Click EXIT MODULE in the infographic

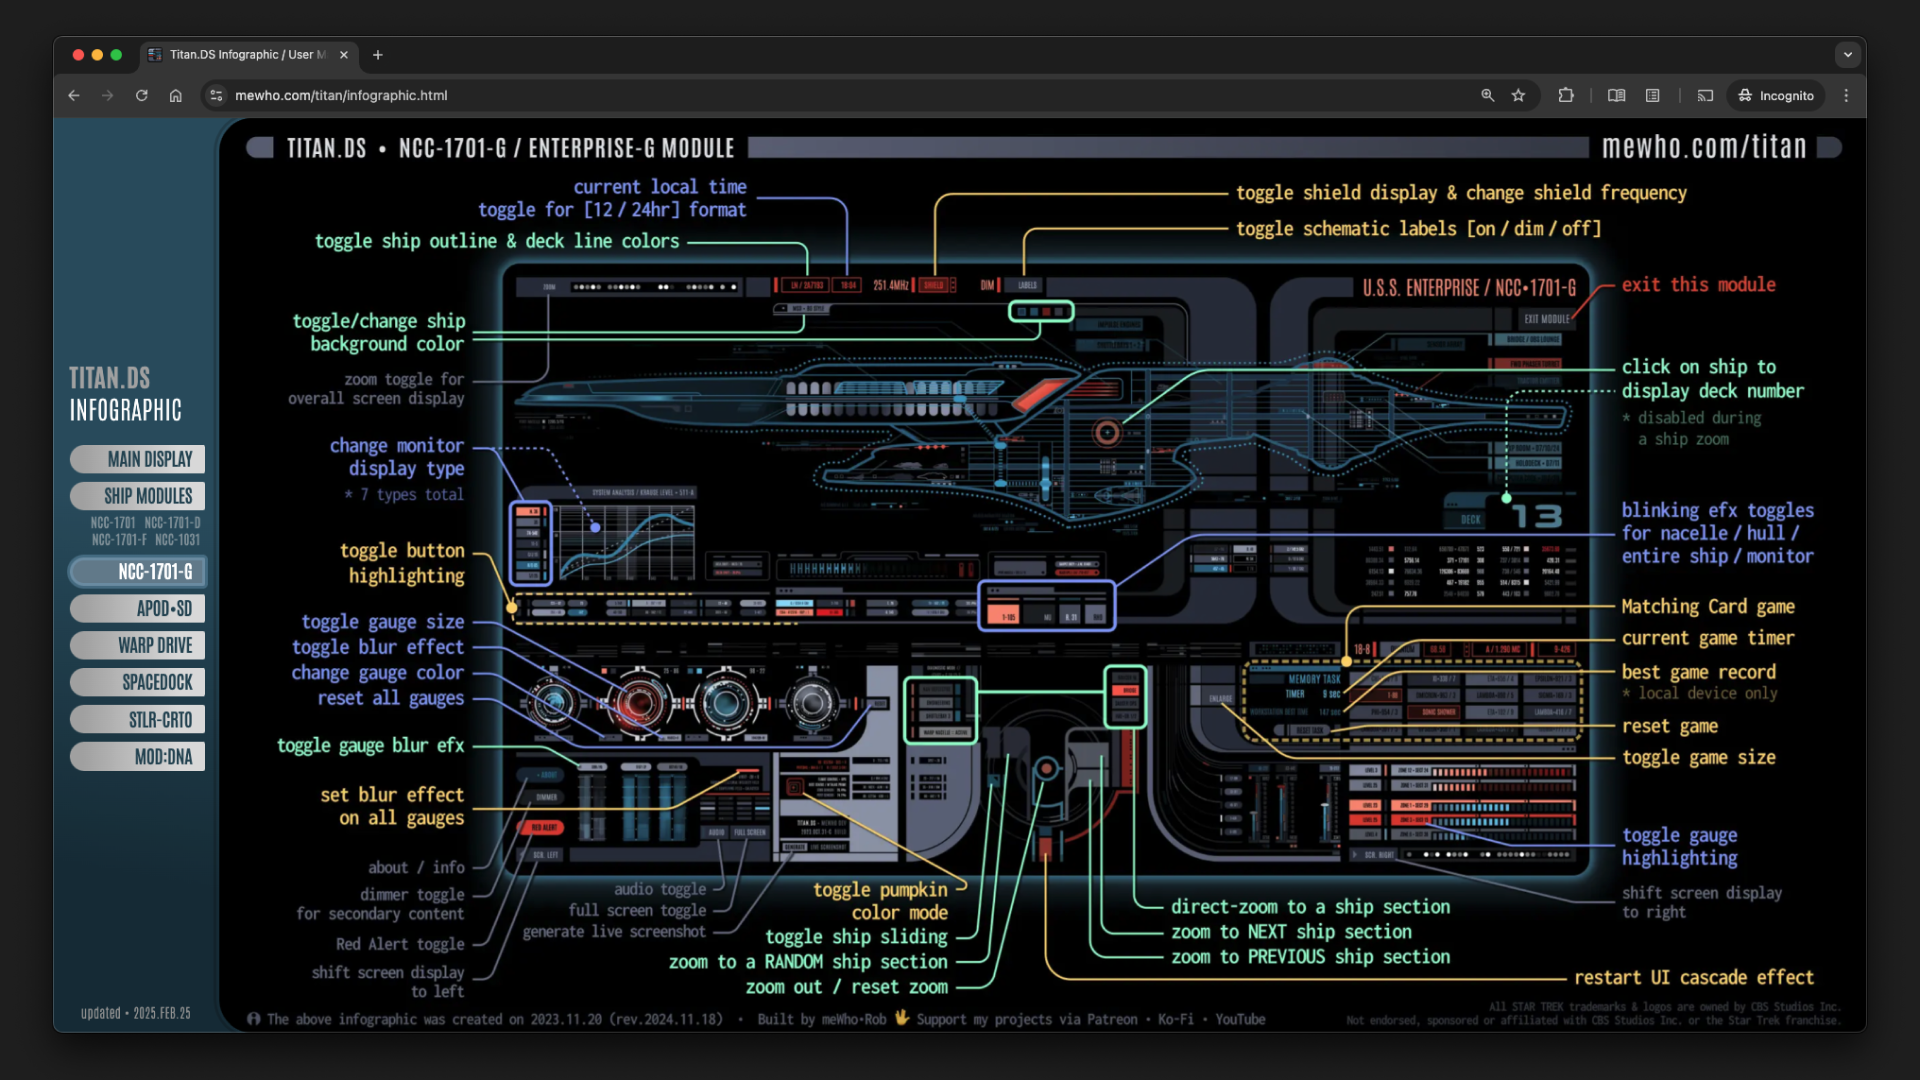click(1546, 319)
